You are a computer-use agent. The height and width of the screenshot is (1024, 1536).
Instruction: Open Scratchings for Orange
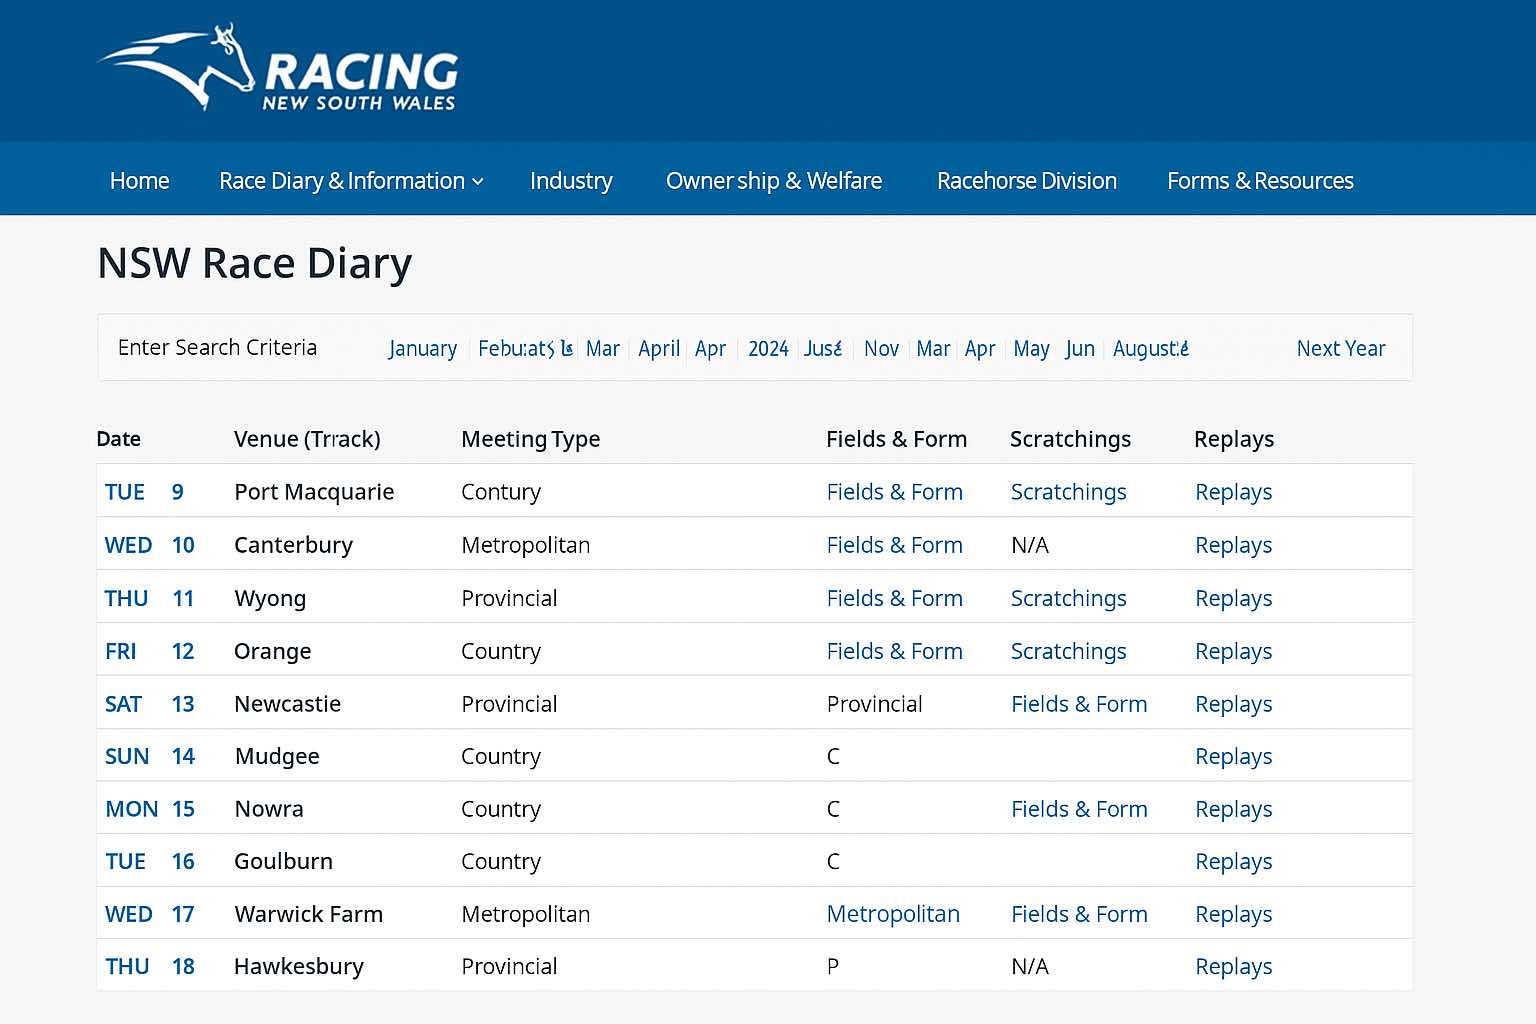click(1068, 651)
